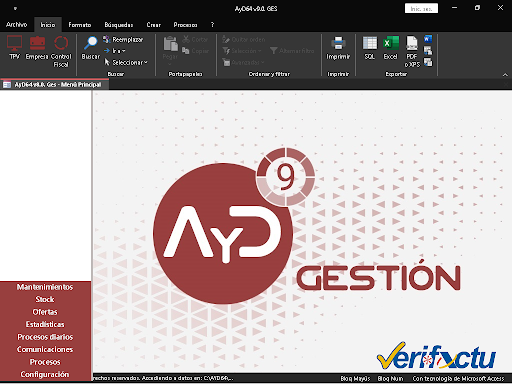Image resolution: width=512 pixels, height=384 pixels.
Task: Minimize the AyD64 window
Action: [454, 8]
